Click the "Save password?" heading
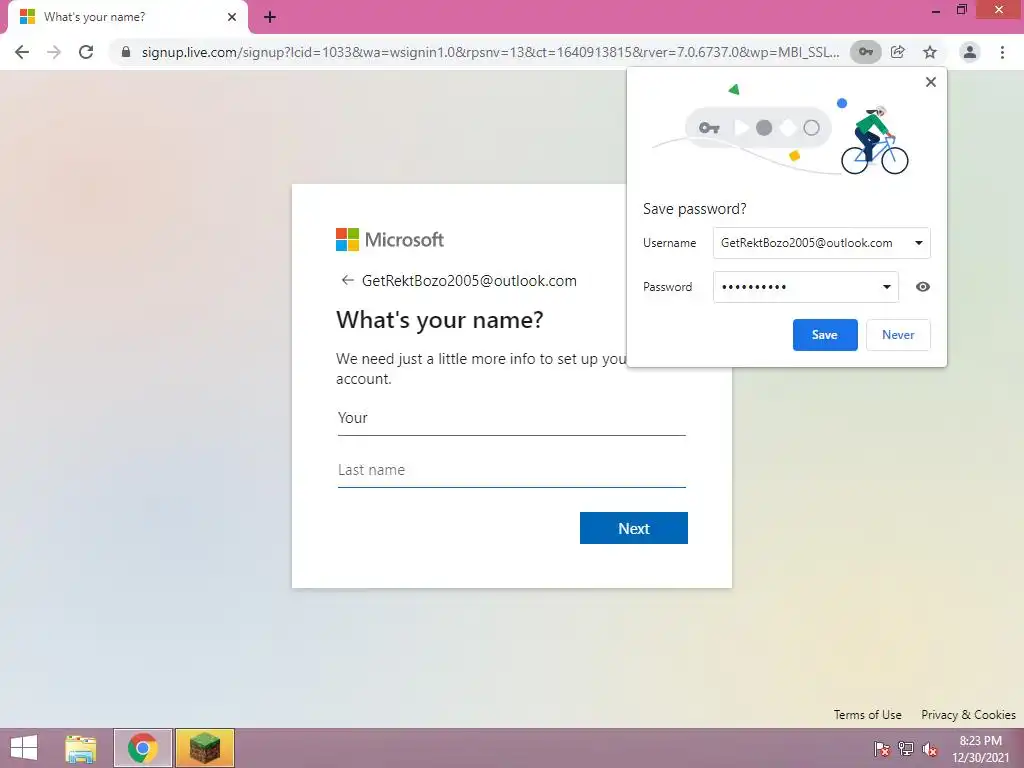1024x768 pixels. click(694, 209)
